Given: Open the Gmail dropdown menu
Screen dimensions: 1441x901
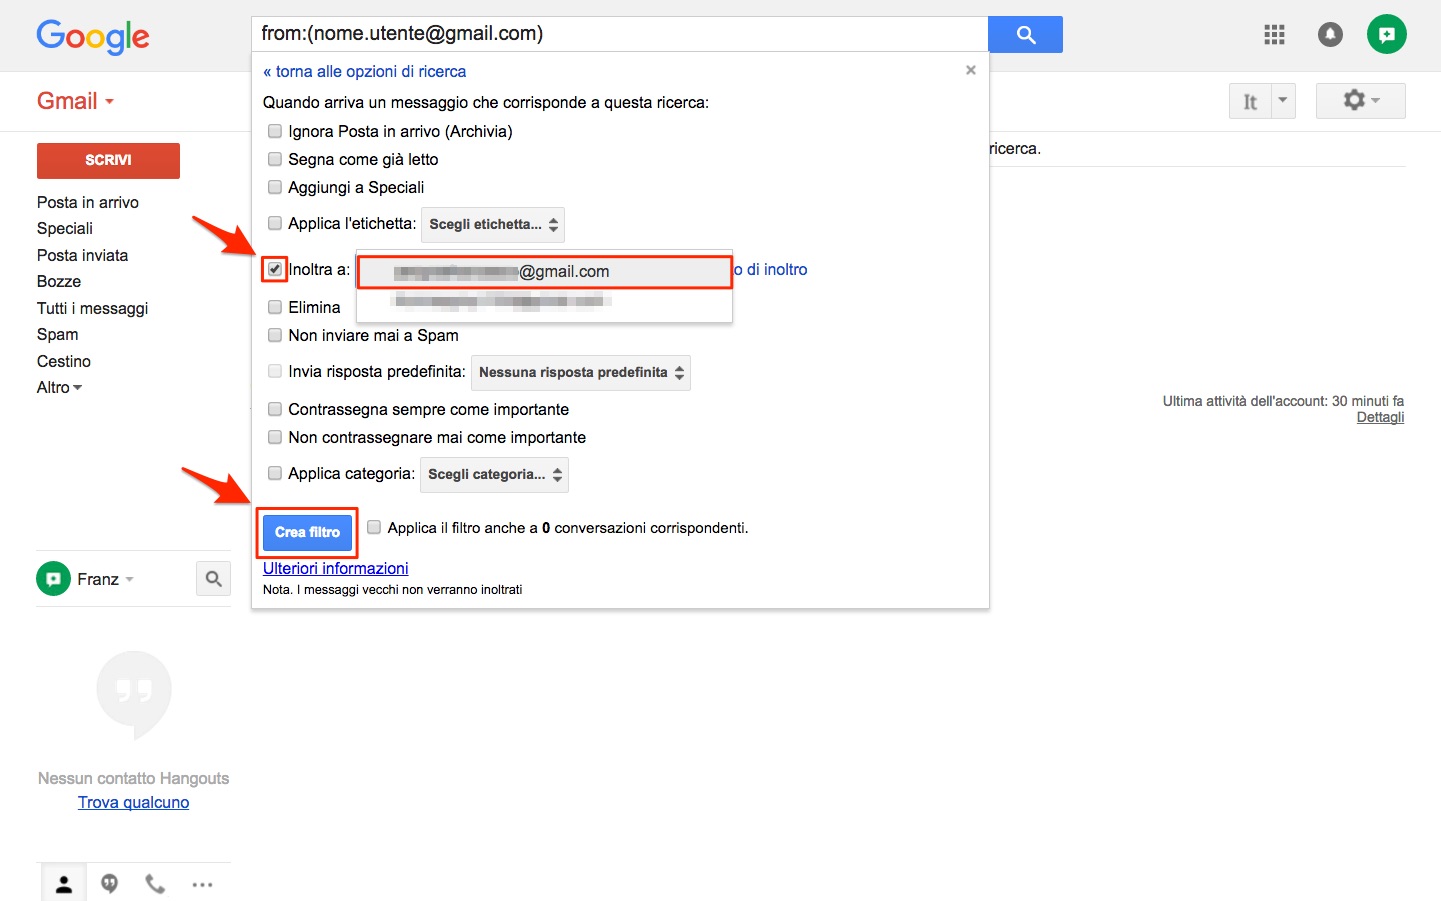Looking at the screenshot, I should 76,101.
